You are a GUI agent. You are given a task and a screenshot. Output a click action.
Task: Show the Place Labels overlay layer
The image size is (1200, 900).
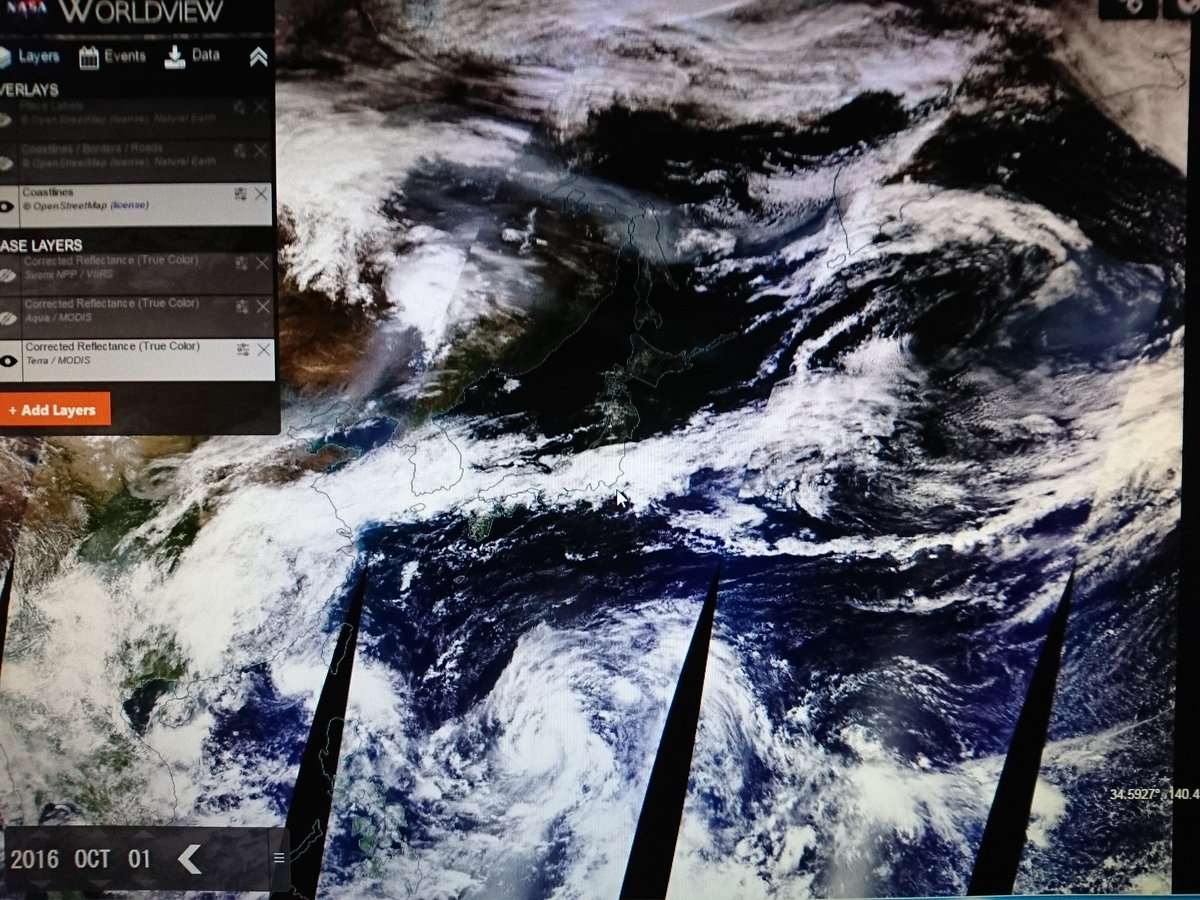click(6, 119)
